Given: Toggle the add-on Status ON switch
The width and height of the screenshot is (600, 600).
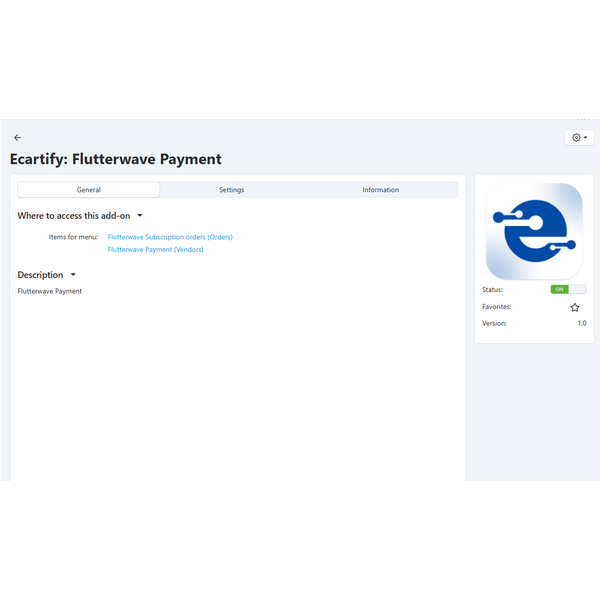Looking at the screenshot, I should (568, 289).
